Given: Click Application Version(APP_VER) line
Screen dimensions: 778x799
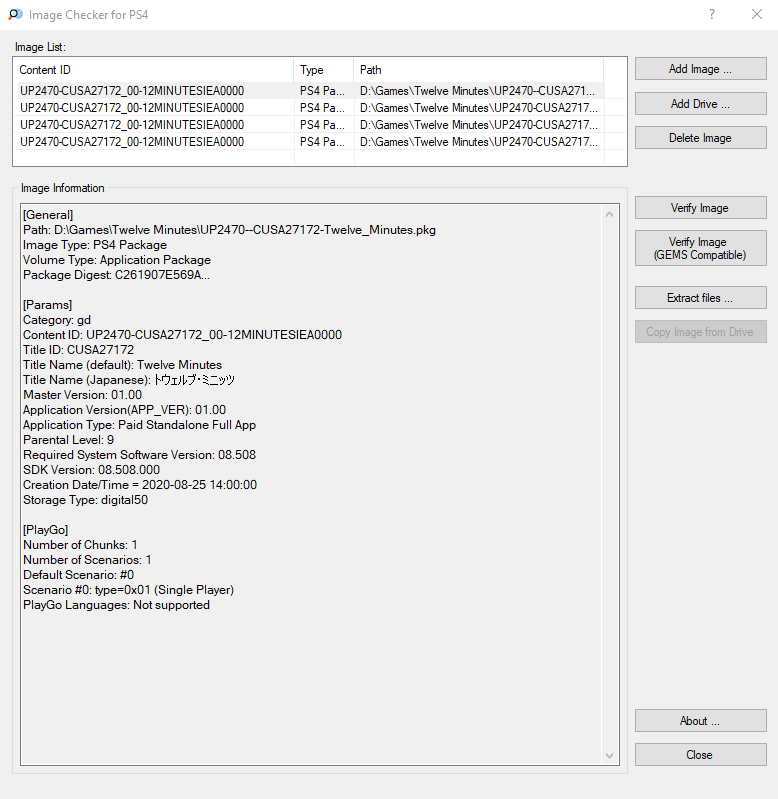Looking at the screenshot, I should [124, 410].
